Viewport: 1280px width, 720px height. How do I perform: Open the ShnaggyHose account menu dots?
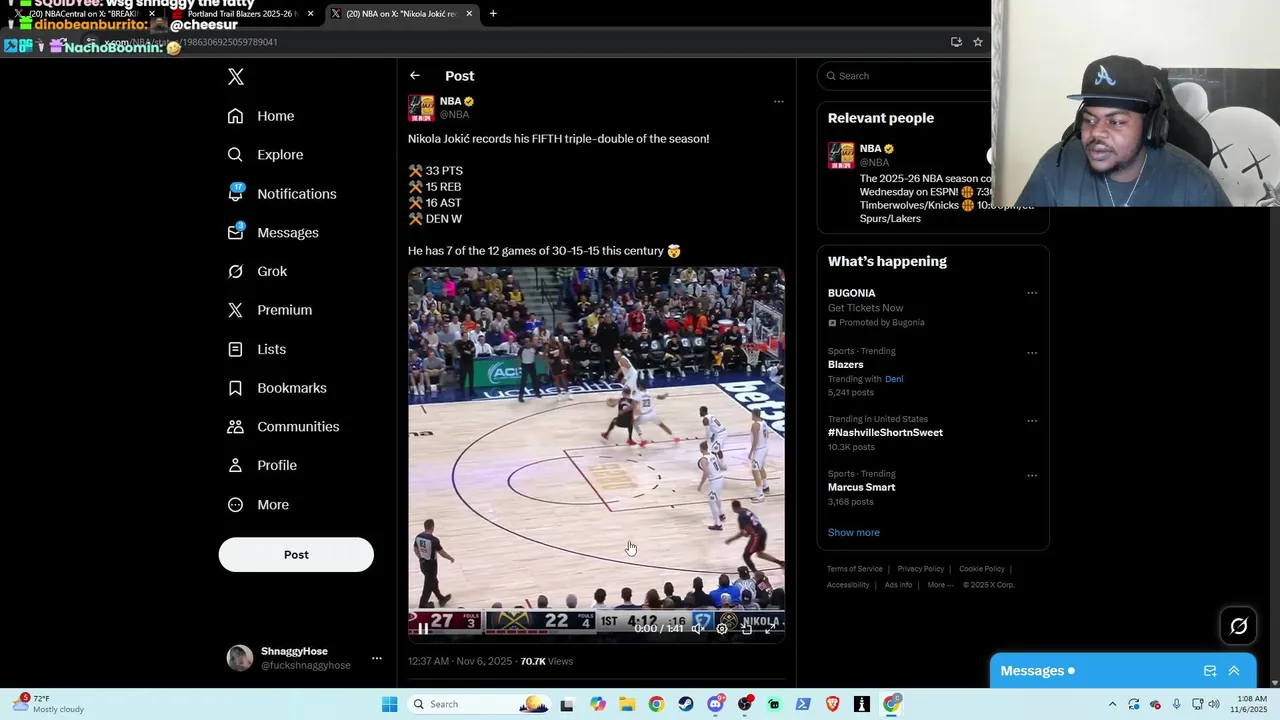(377, 658)
